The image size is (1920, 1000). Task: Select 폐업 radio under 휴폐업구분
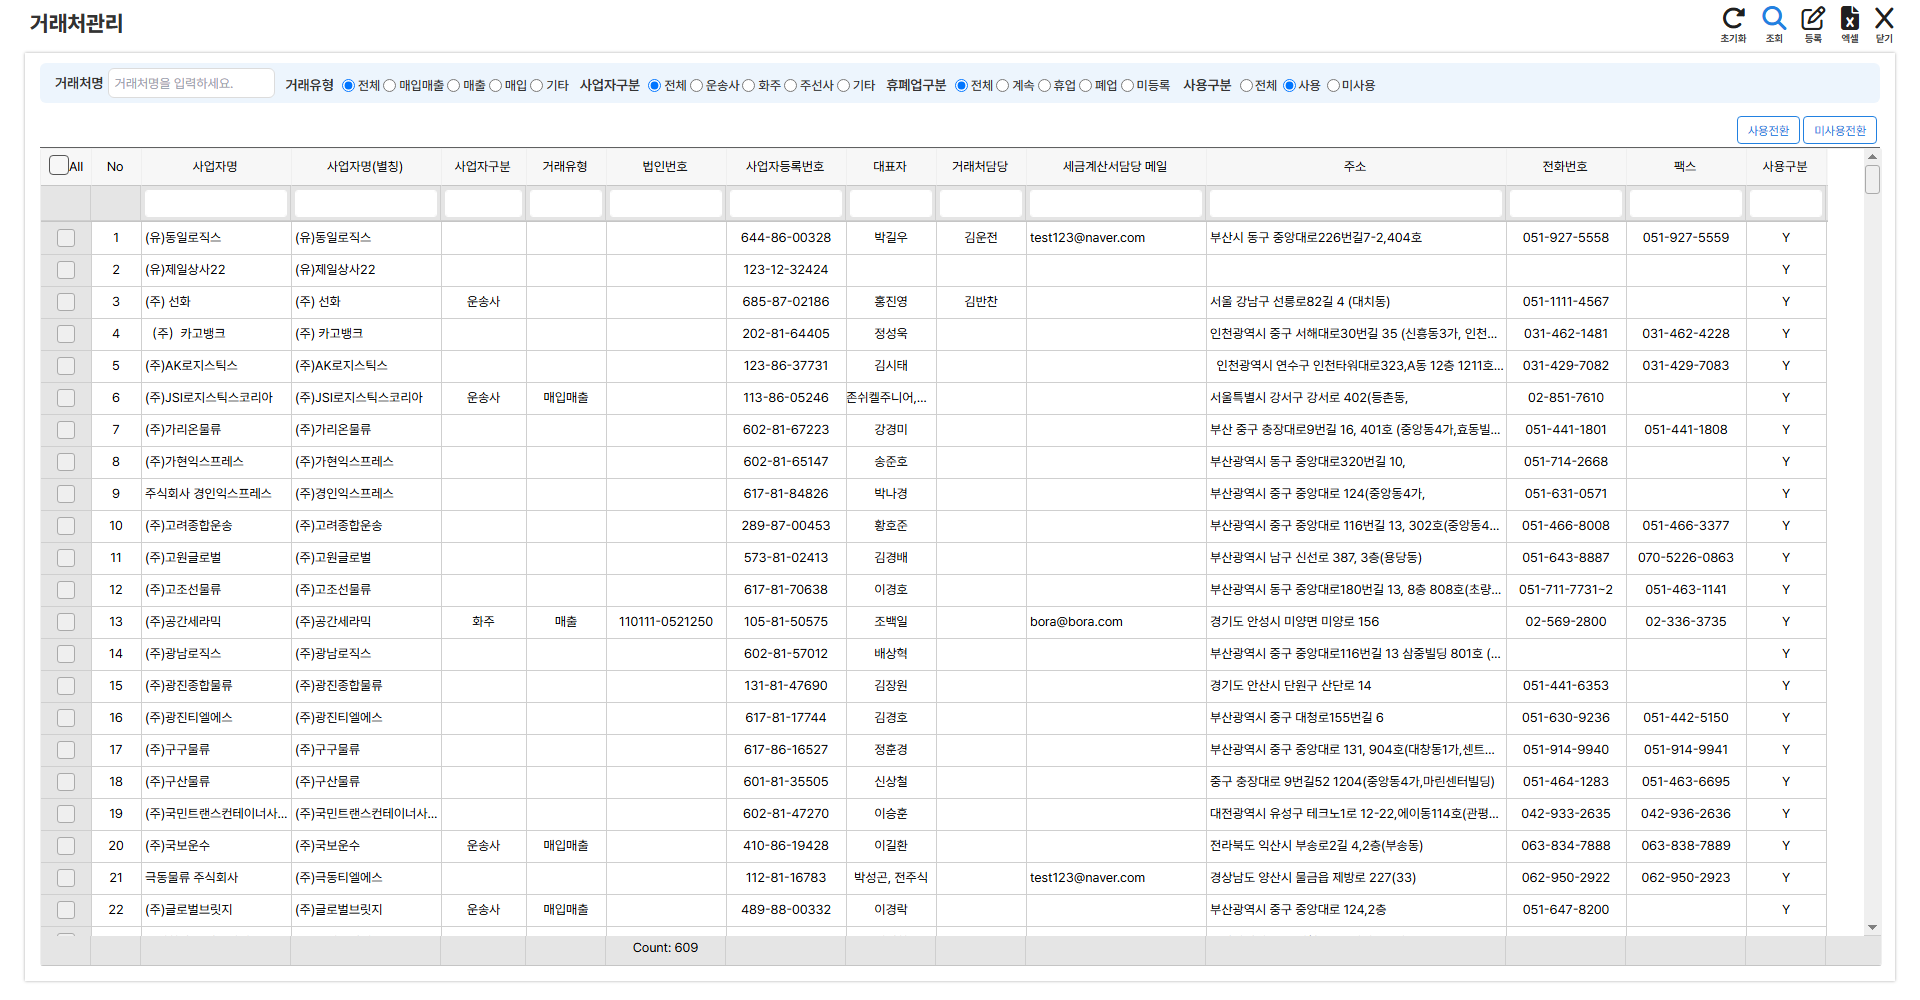[1086, 86]
